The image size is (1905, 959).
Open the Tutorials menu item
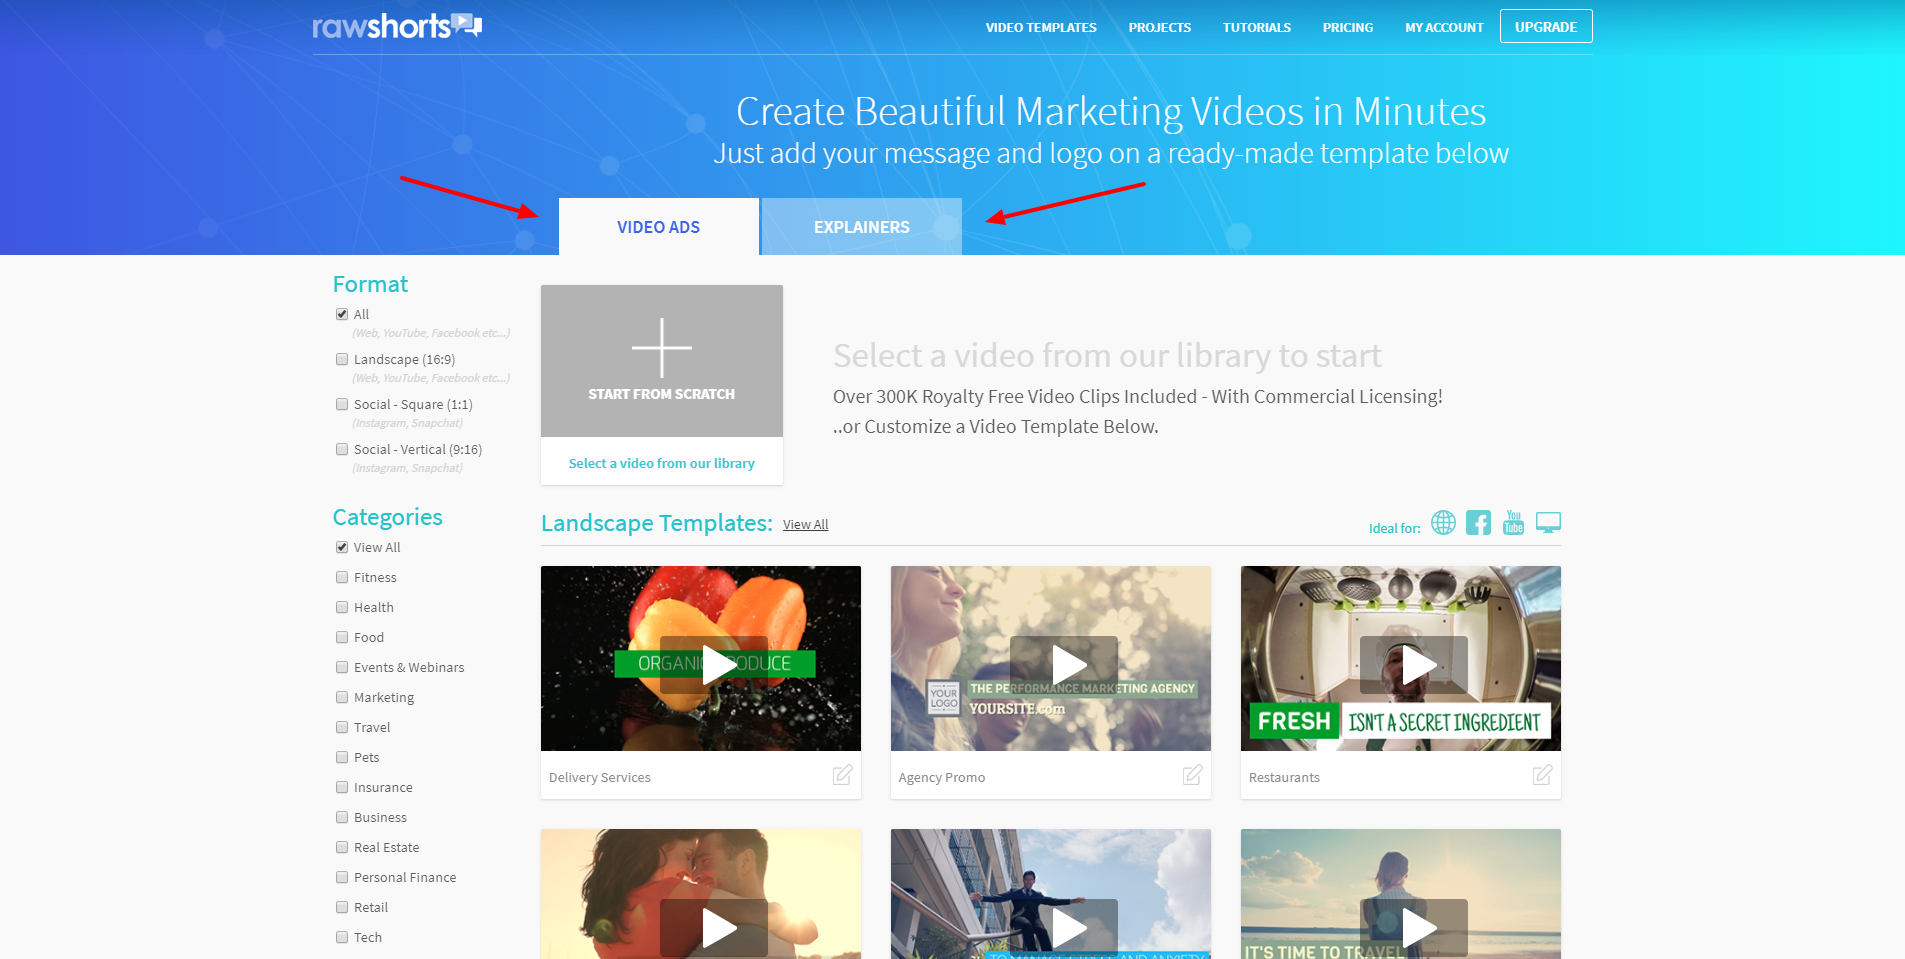pyautogui.click(x=1257, y=27)
